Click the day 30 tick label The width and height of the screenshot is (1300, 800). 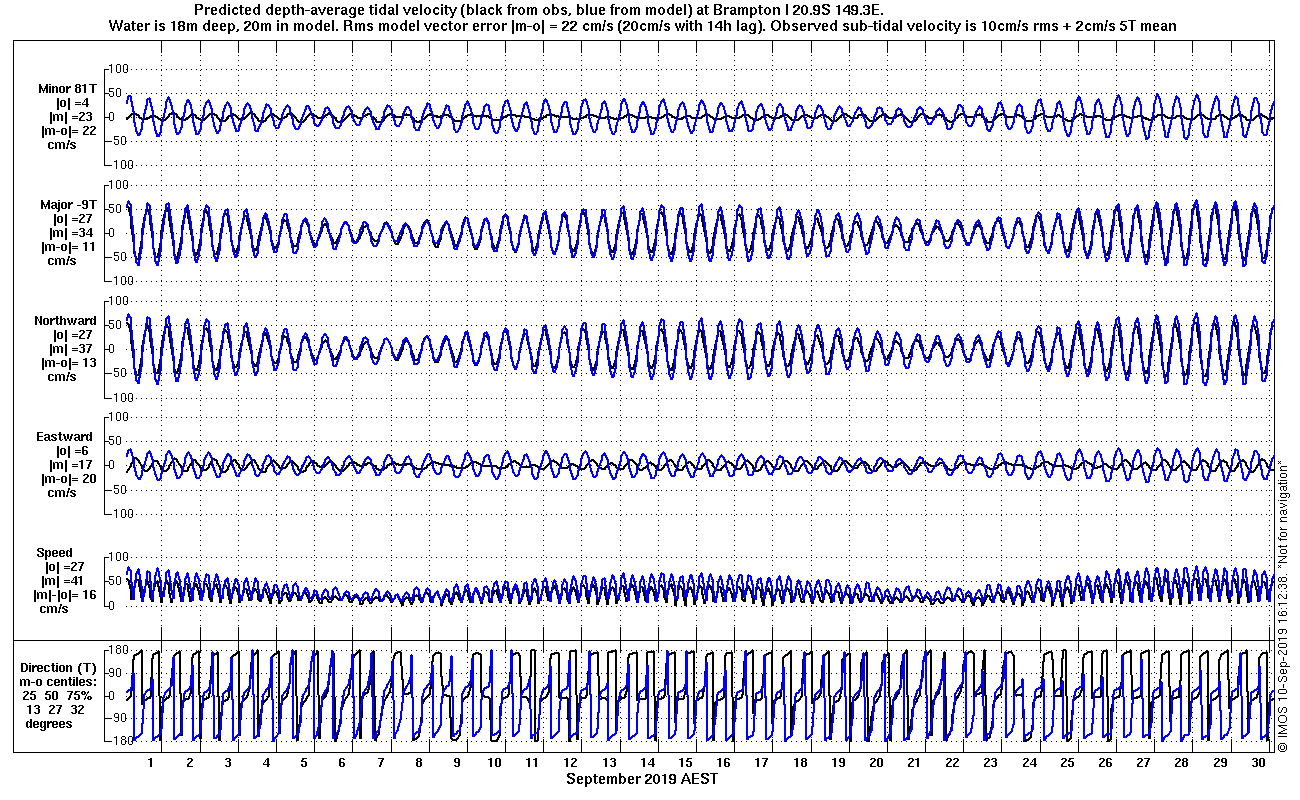coord(1259,762)
